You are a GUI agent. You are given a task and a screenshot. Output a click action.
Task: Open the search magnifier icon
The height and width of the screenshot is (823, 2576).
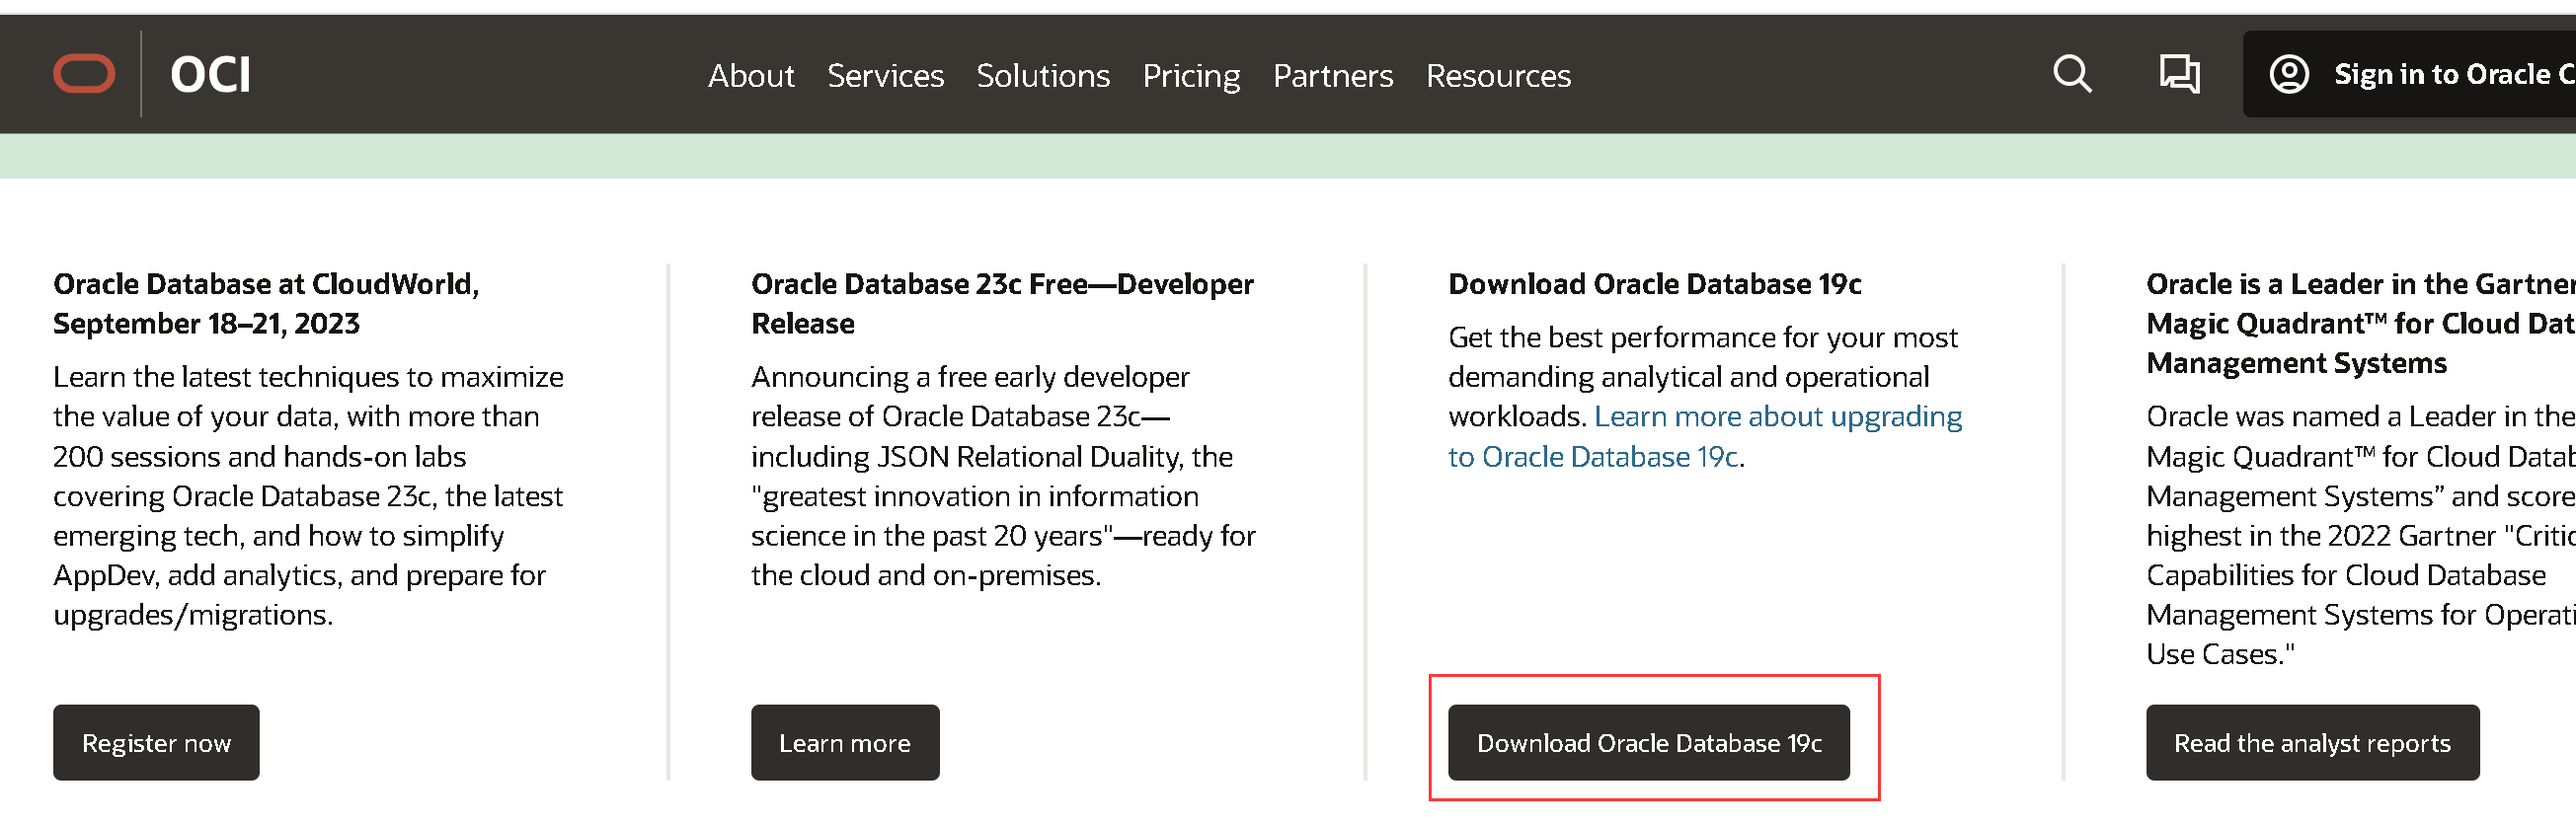pos(2072,74)
